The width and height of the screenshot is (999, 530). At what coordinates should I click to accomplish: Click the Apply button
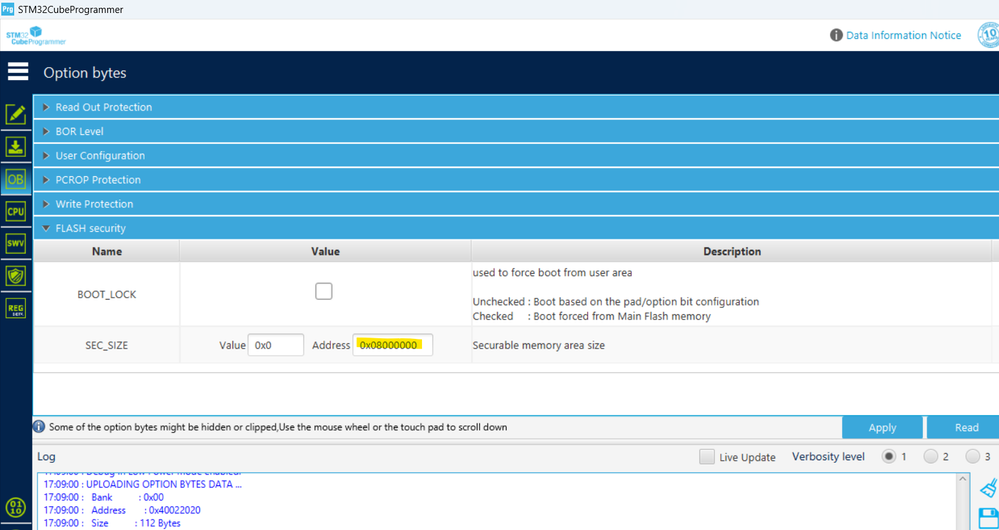point(882,427)
